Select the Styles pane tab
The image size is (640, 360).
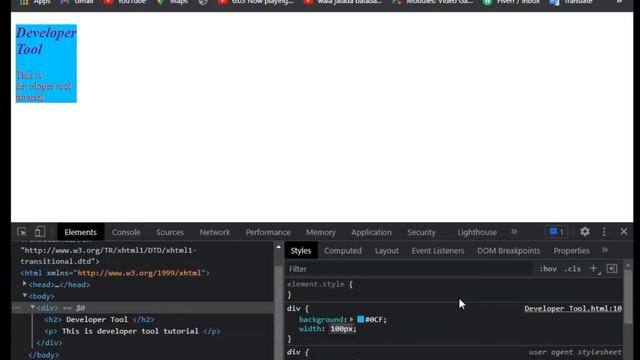301,251
